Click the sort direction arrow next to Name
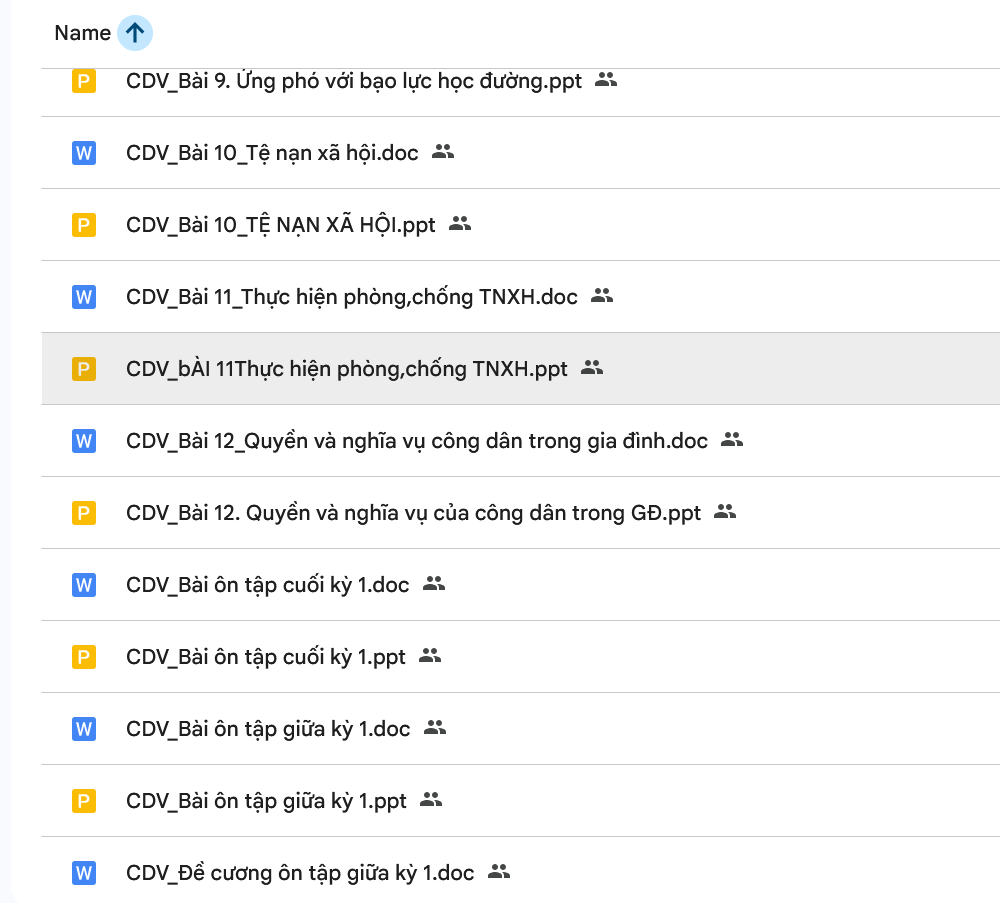Image resolution: width=1000 pixels, height=903 pixels. 135,33
